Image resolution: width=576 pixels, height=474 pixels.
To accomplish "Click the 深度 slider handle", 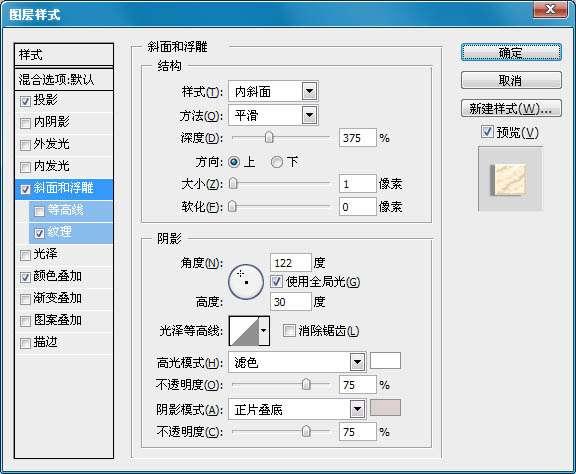I will (269, 138).
